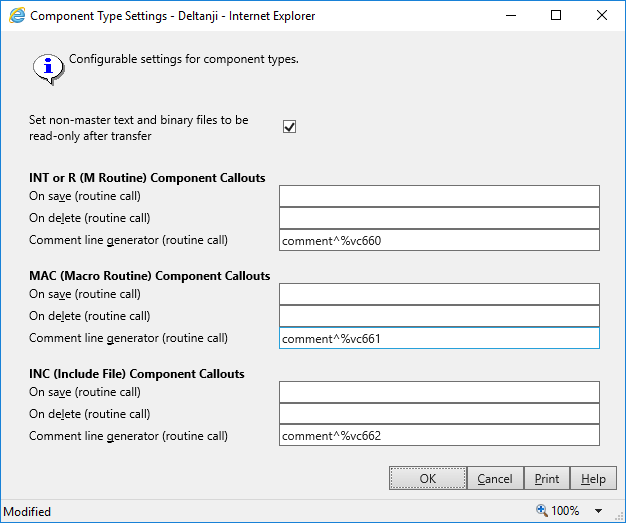Screen dimensions: 626x523
Task: Click the Internet Explorer icon in title bar
Action: tap(17, 16)
